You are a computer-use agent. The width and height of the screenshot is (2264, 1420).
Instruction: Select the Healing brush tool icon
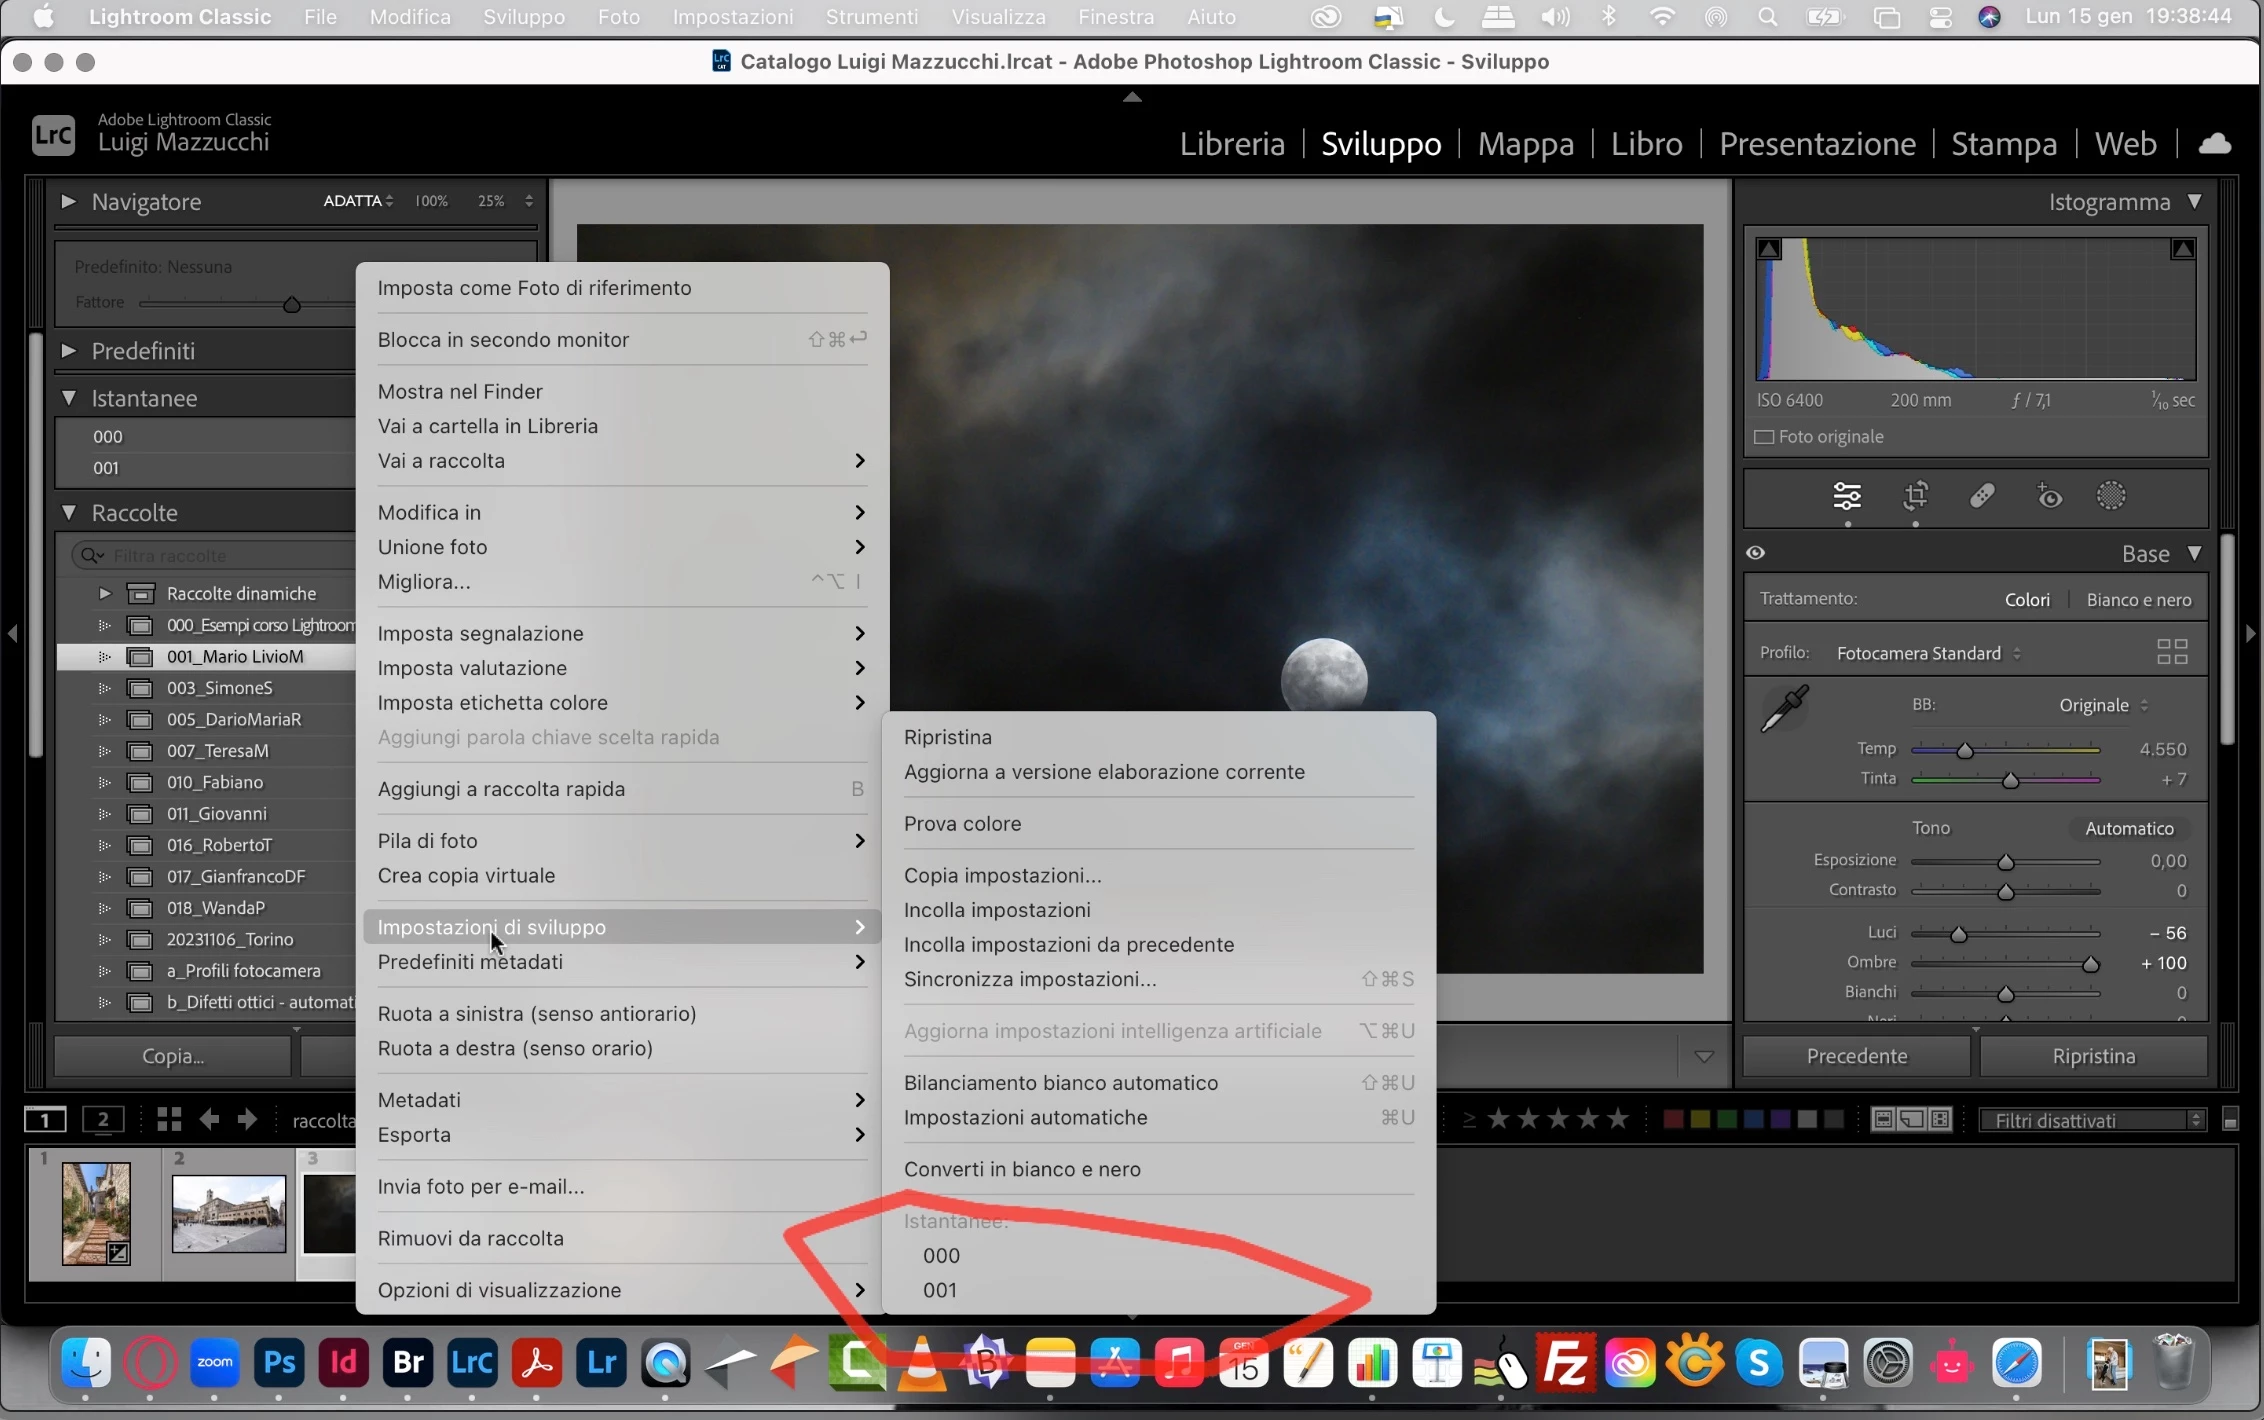point(1982,496)
